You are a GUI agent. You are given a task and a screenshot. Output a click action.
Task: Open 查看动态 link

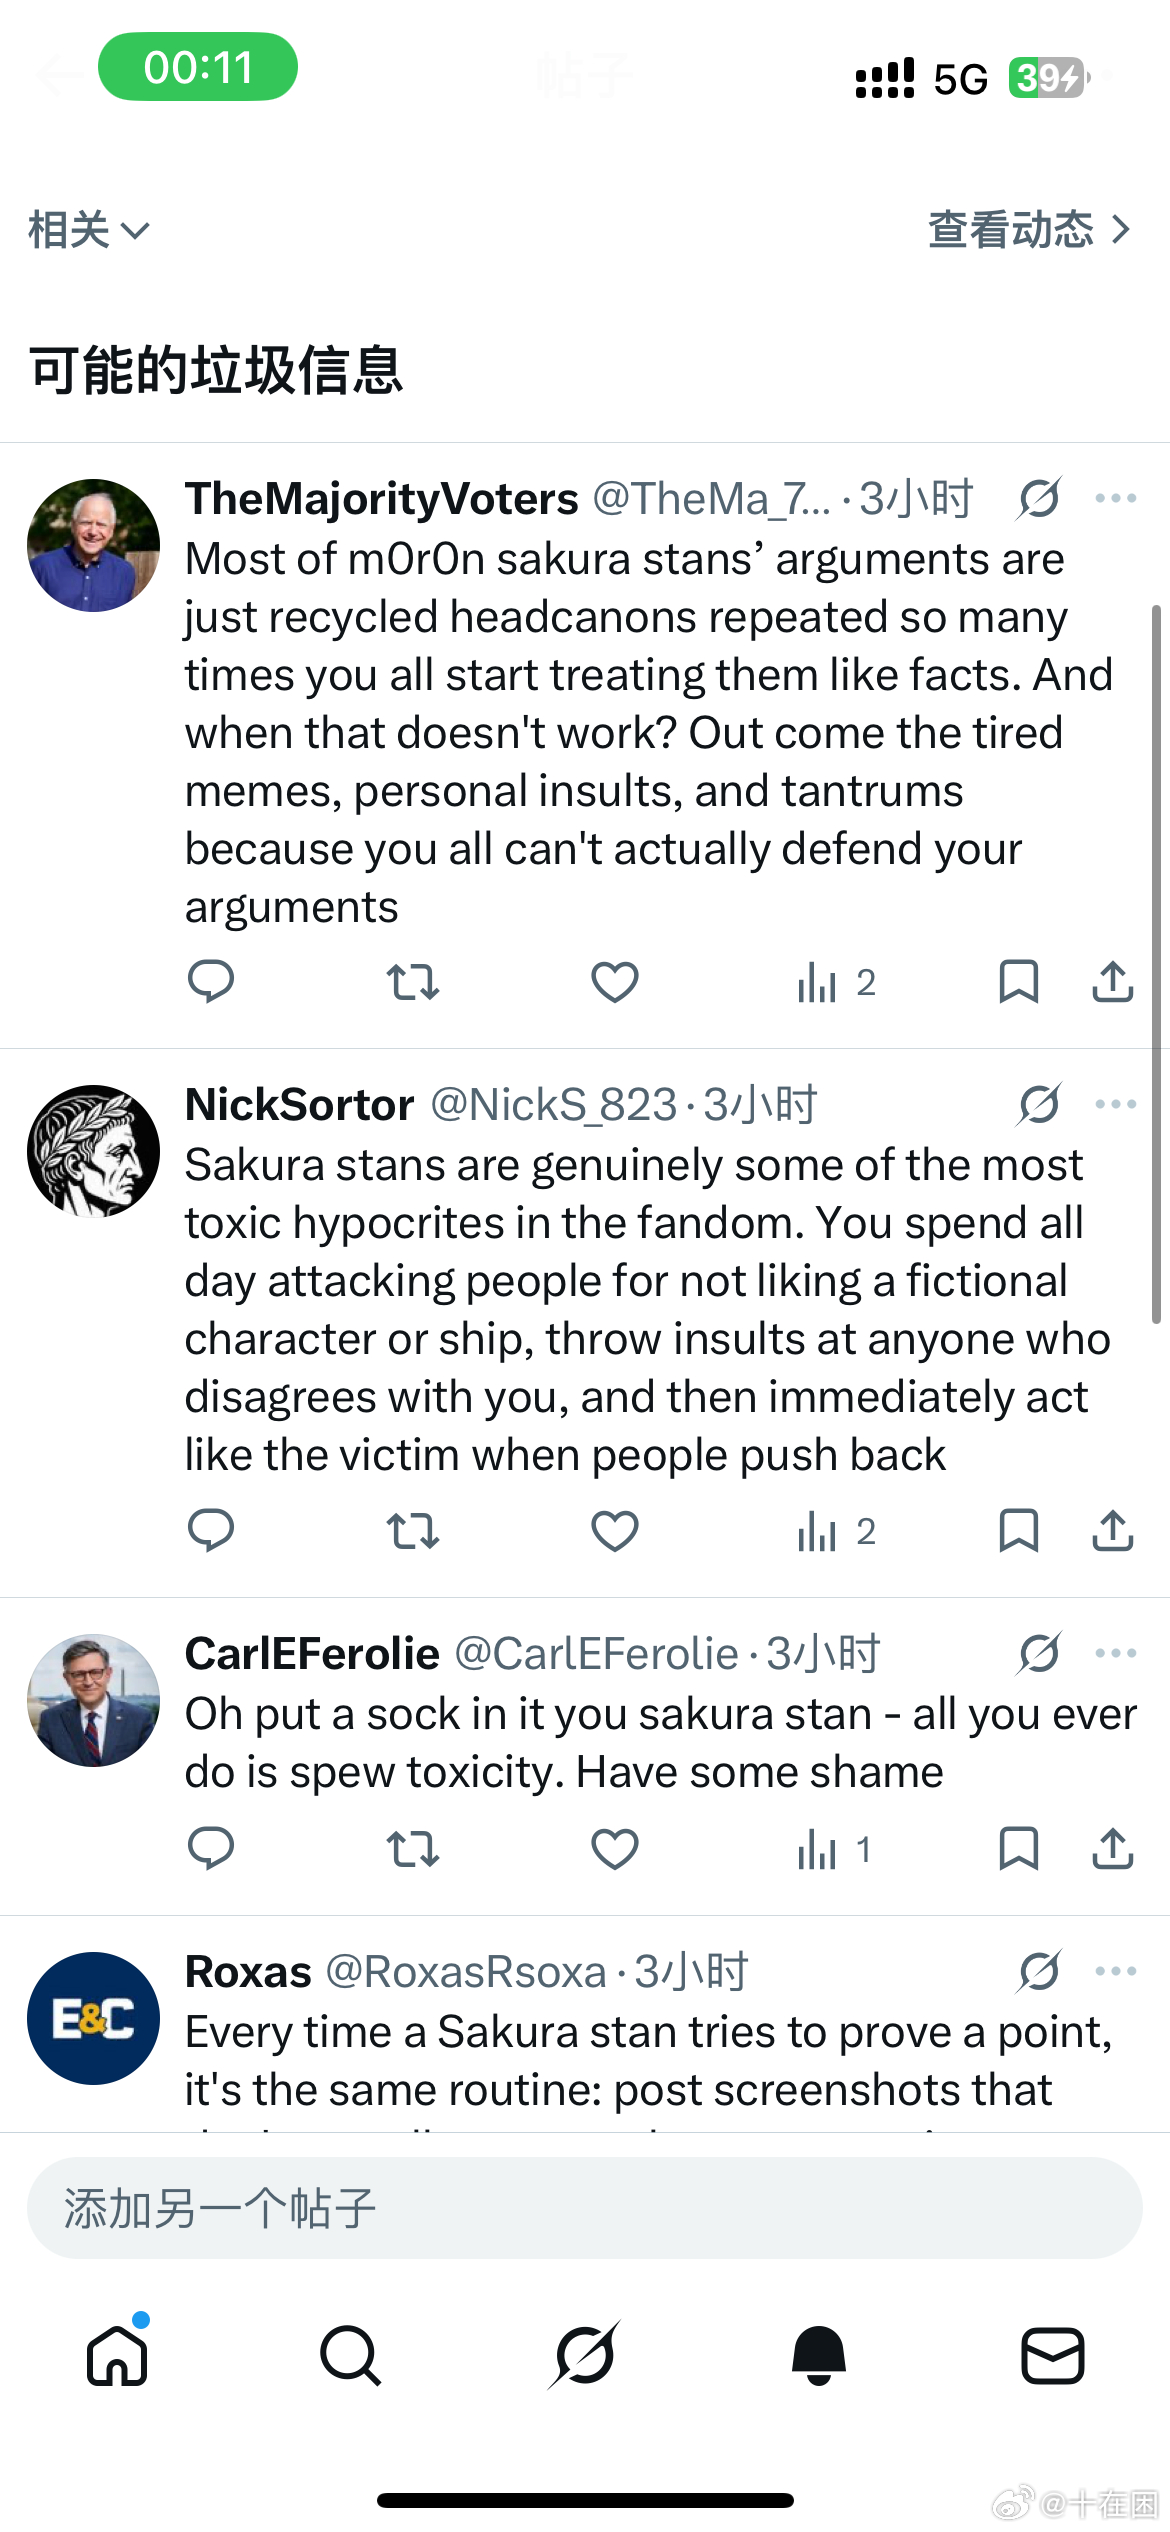coord(1030,230)
